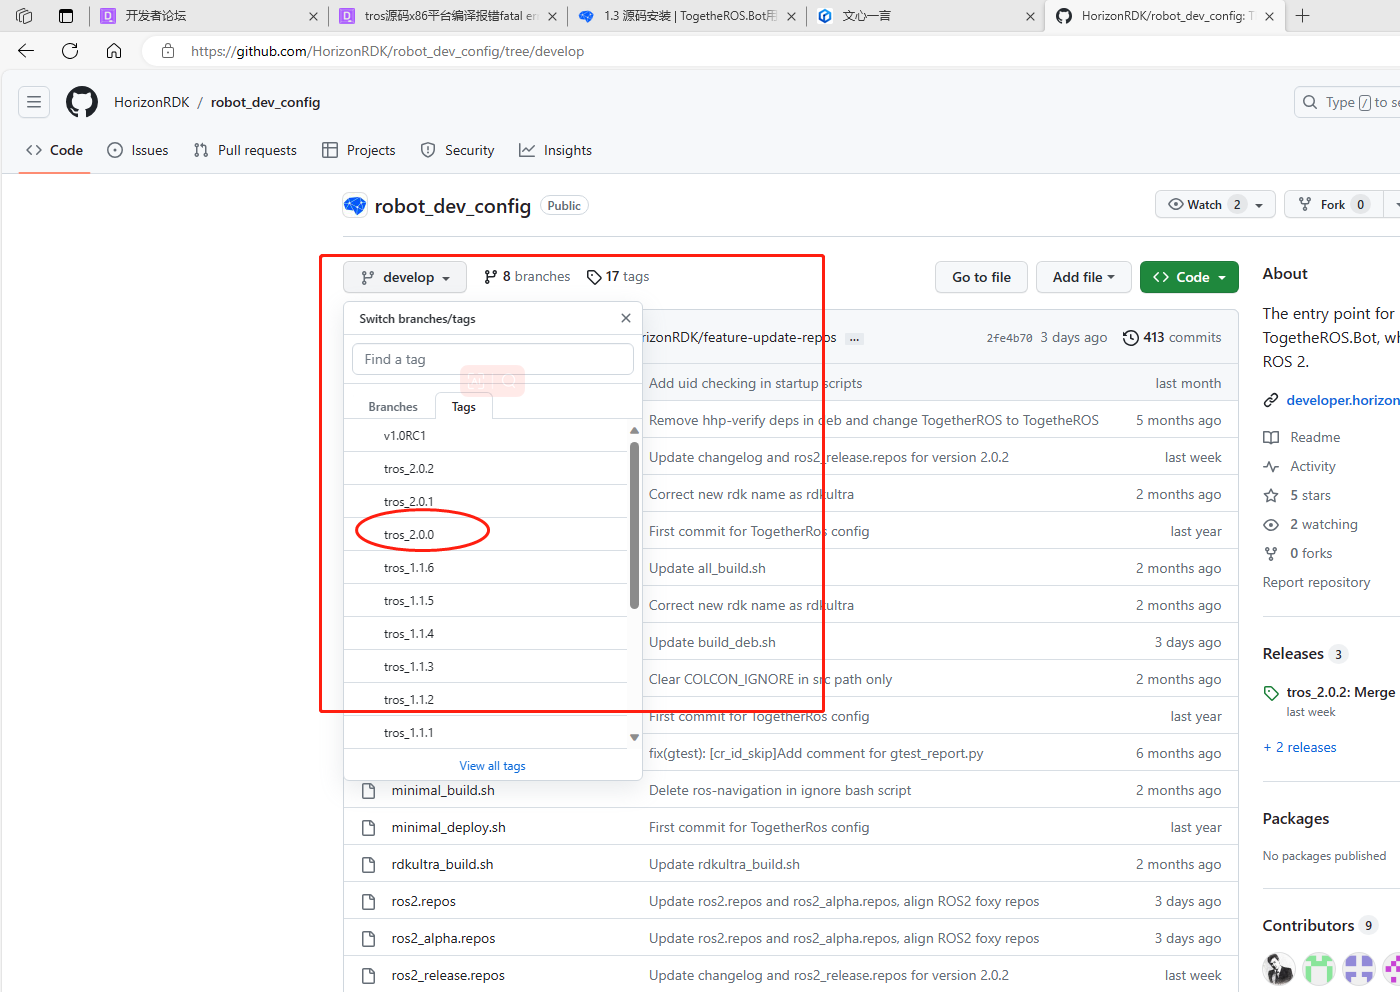Open the green Code dropdown
Image resolution: width=1400 pixels, height=992 pixels.
coord(1189,277)
